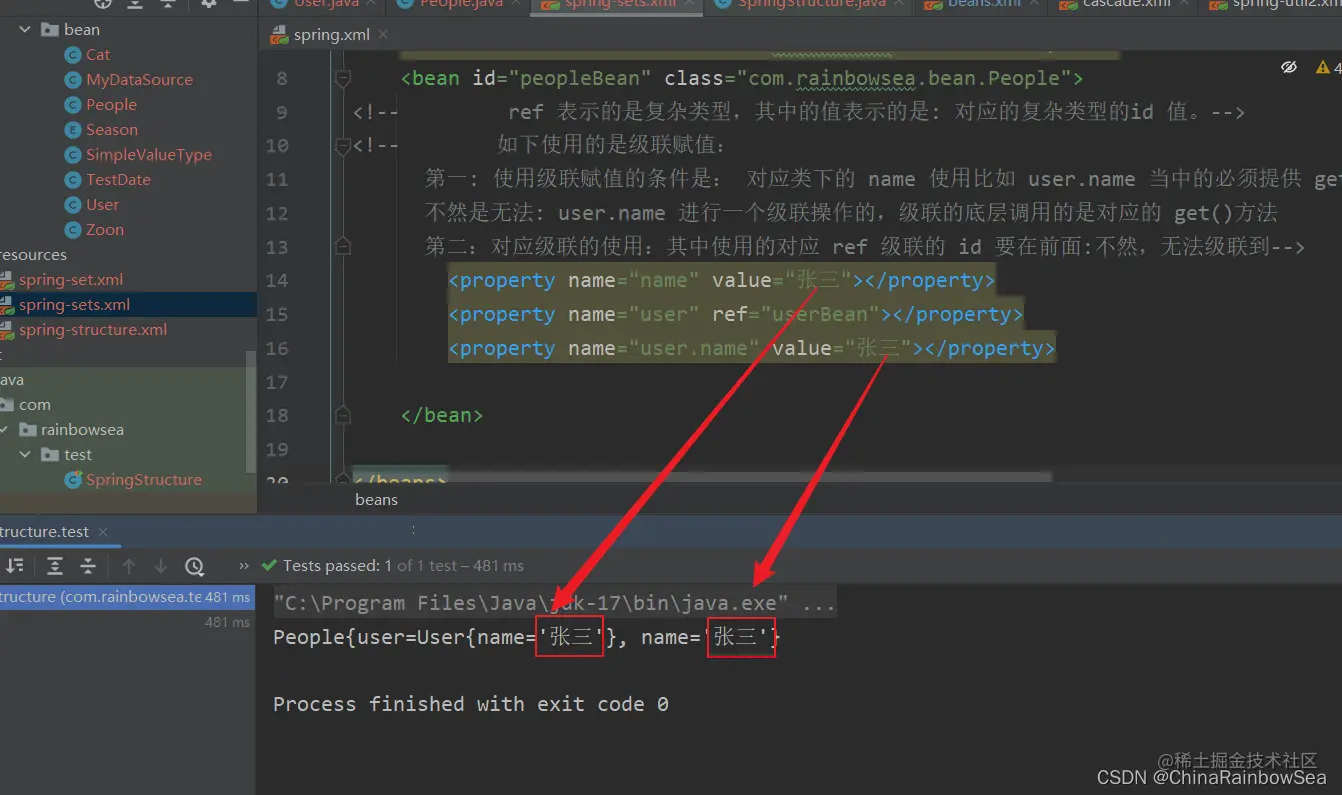Click sort alphabetically icon in test toolbar
Screen dimensions: 1342x795
tap(14, 566)
